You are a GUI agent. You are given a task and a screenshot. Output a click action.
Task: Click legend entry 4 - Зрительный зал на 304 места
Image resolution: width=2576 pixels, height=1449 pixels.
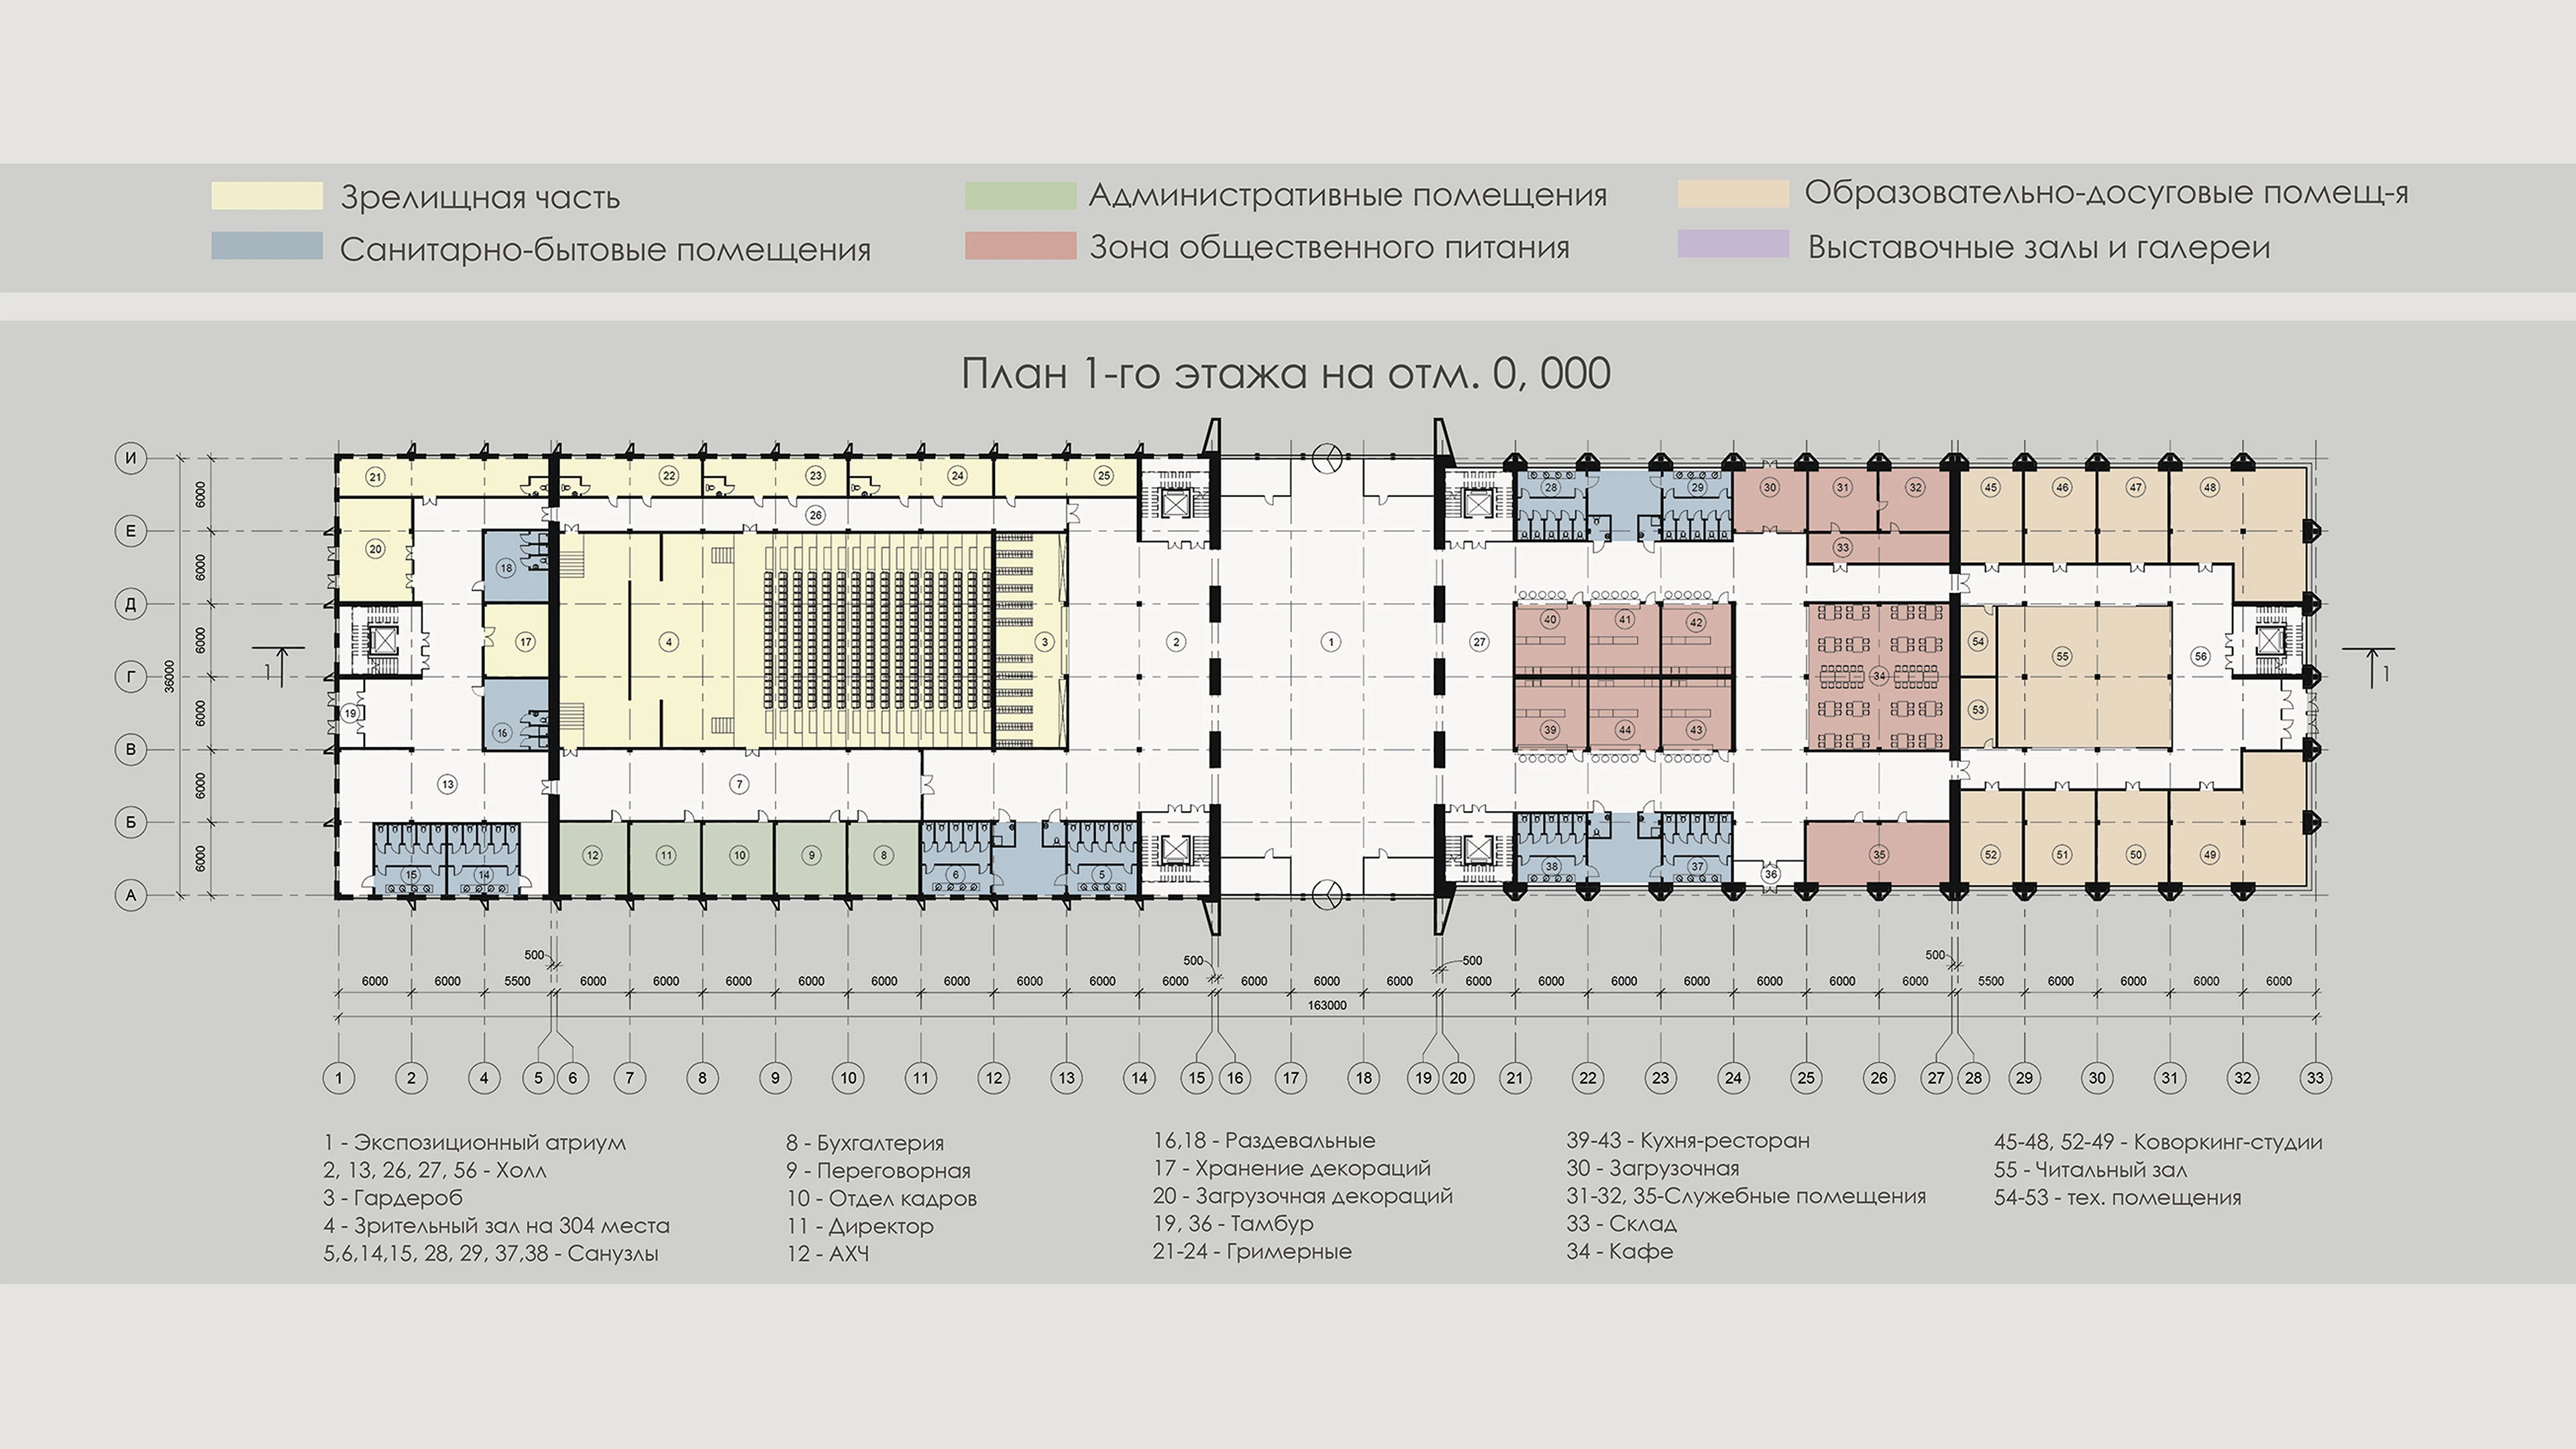pos(496,1225)
